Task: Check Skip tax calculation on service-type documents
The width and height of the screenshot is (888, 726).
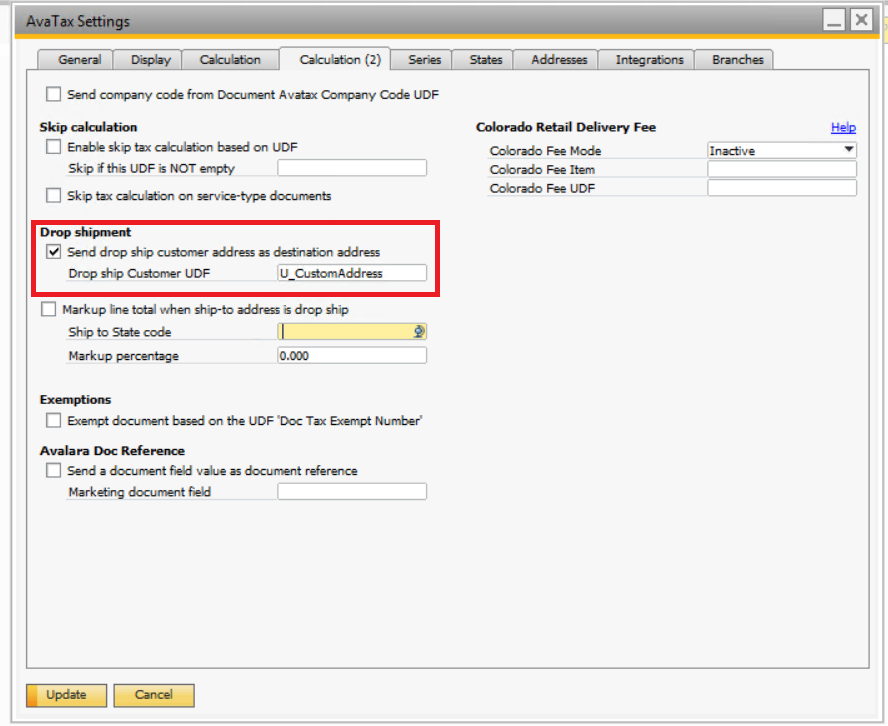Action: click(53, 195)
